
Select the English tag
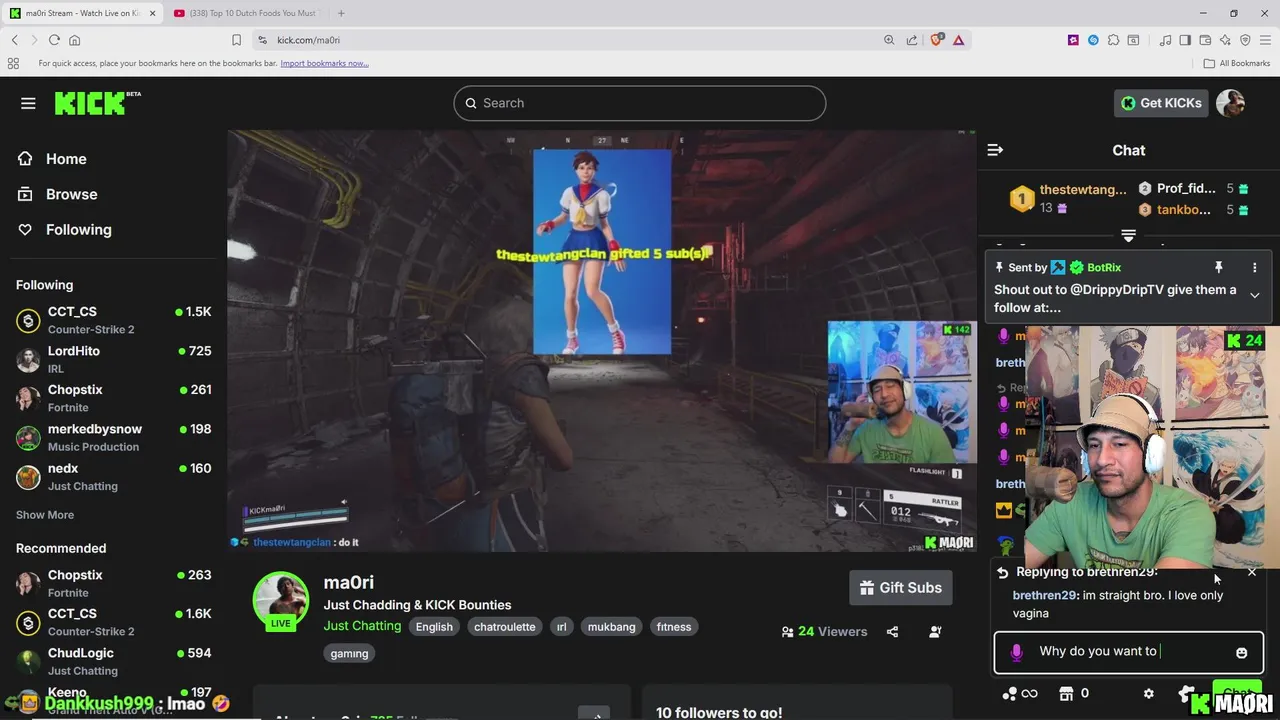(434, 627)
